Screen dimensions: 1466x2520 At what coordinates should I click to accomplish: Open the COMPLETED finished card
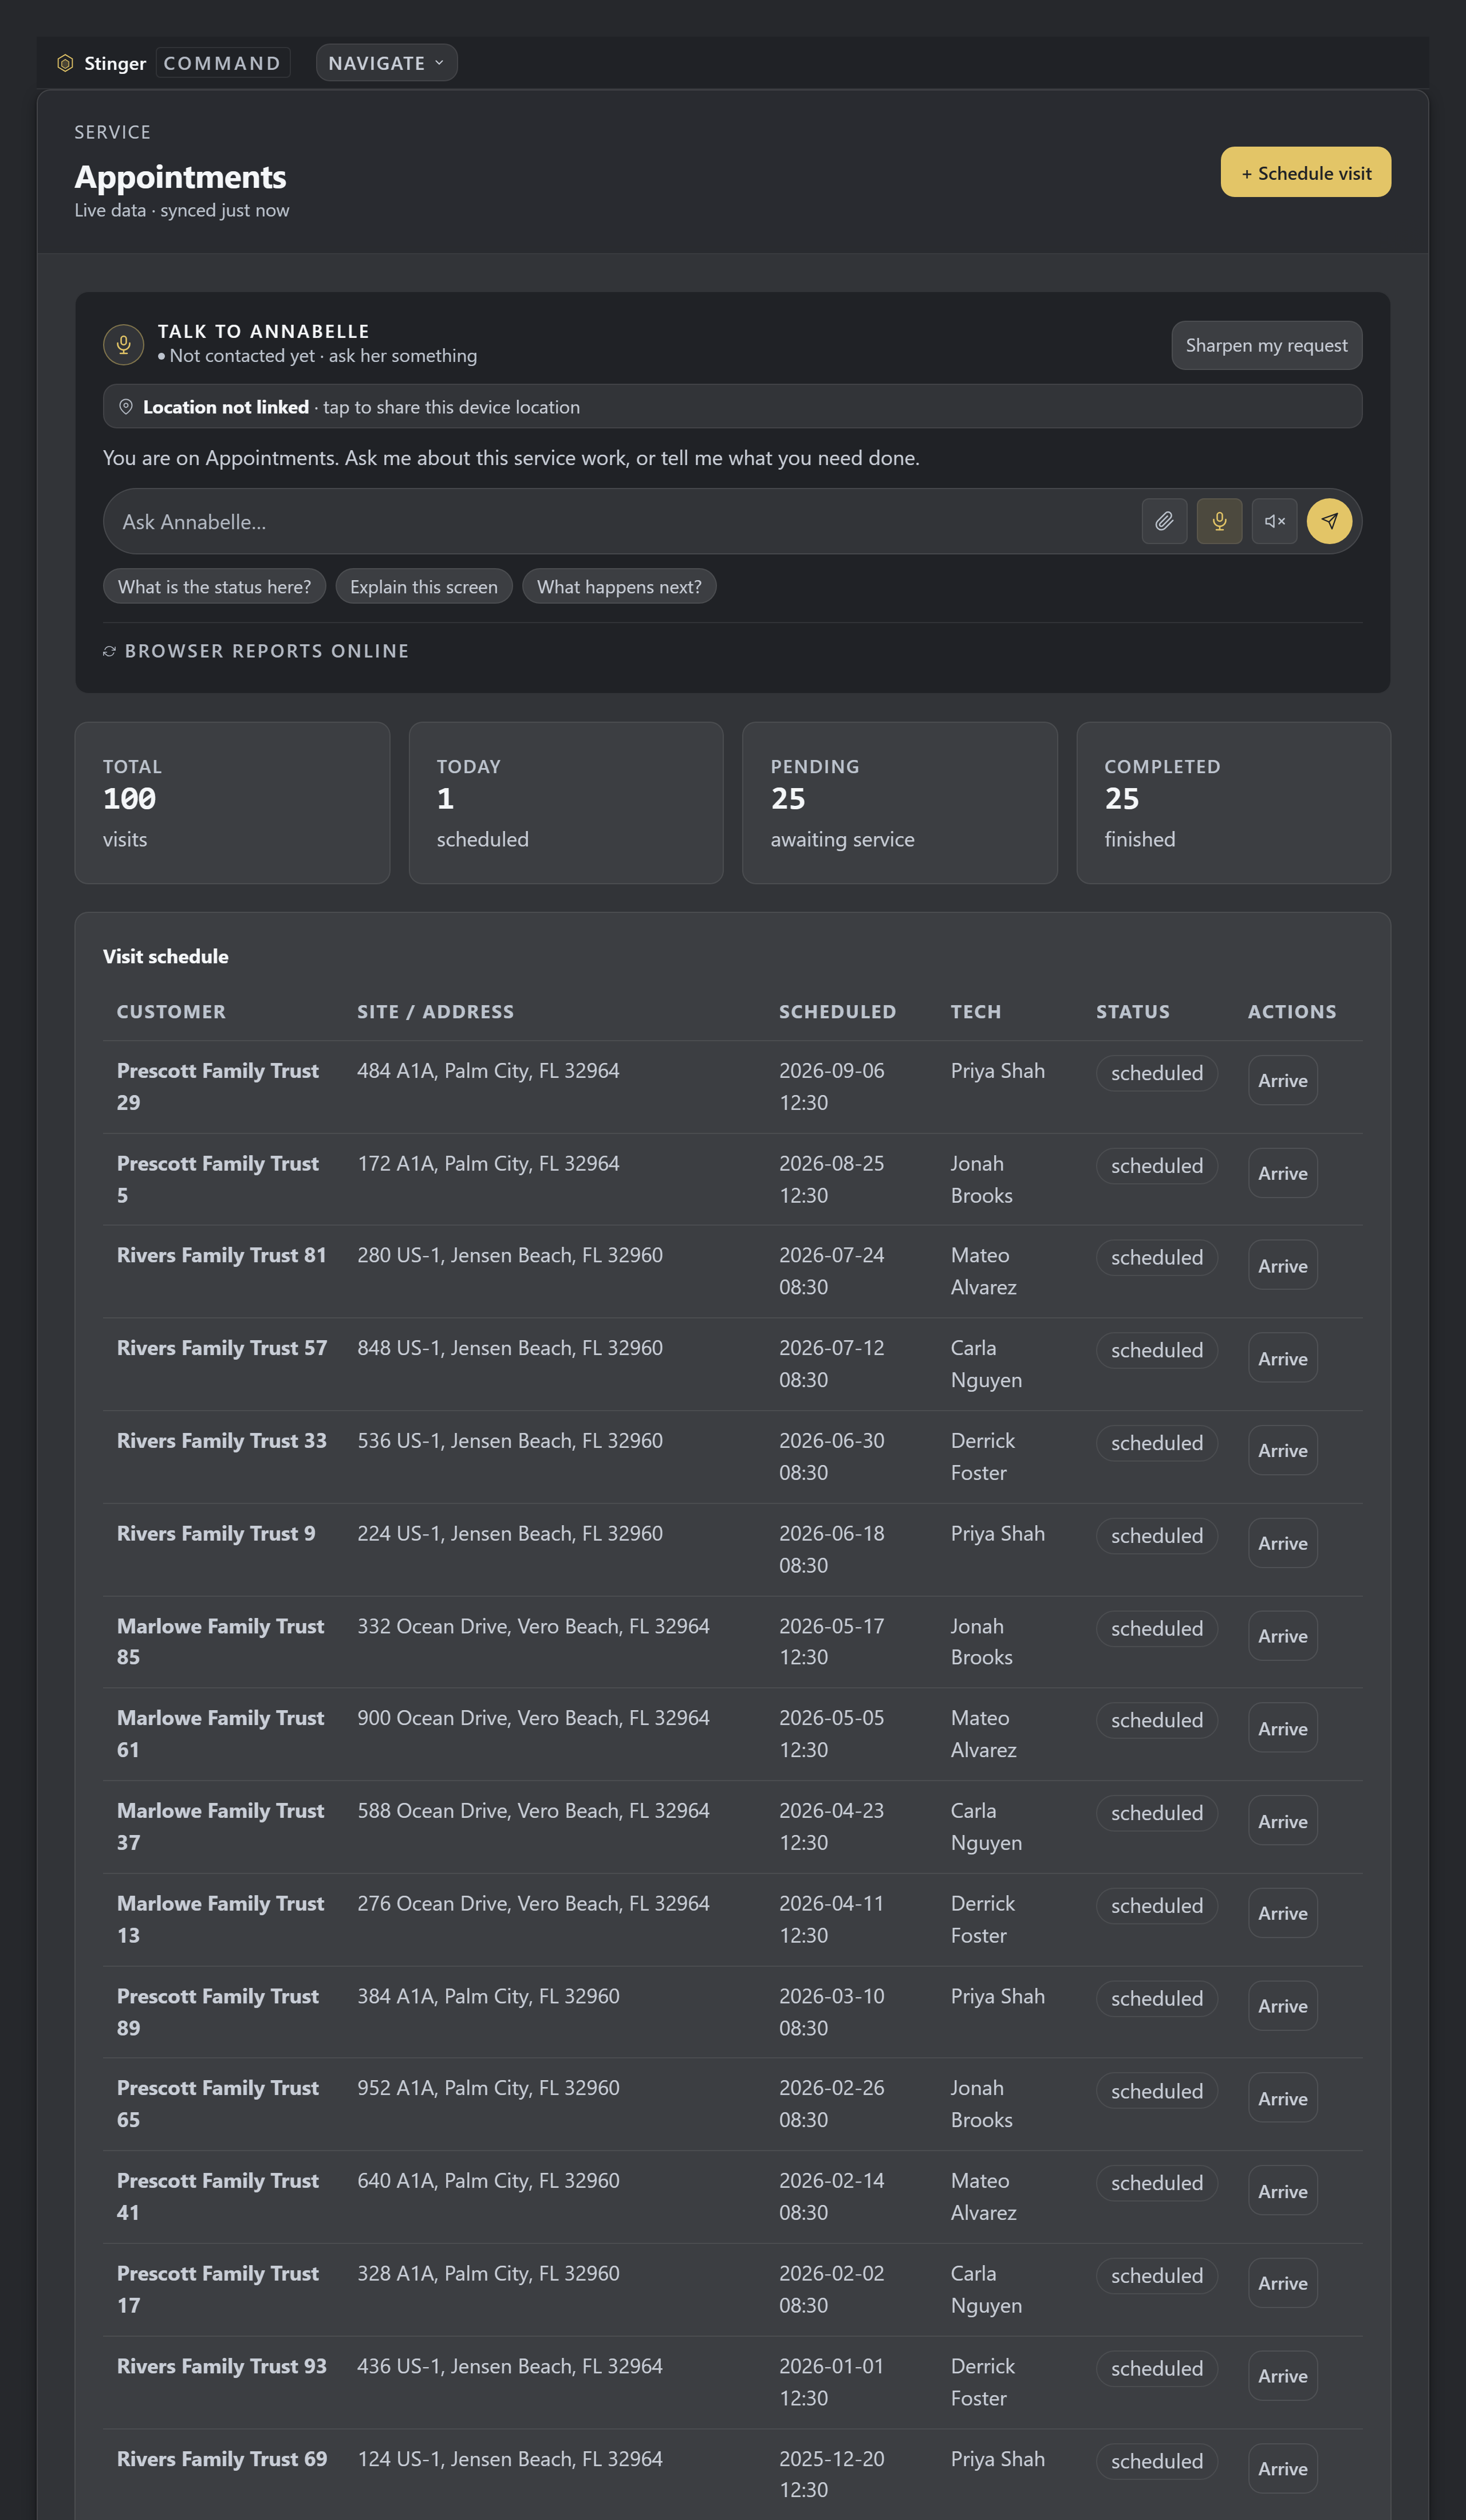click(1233, 803)
